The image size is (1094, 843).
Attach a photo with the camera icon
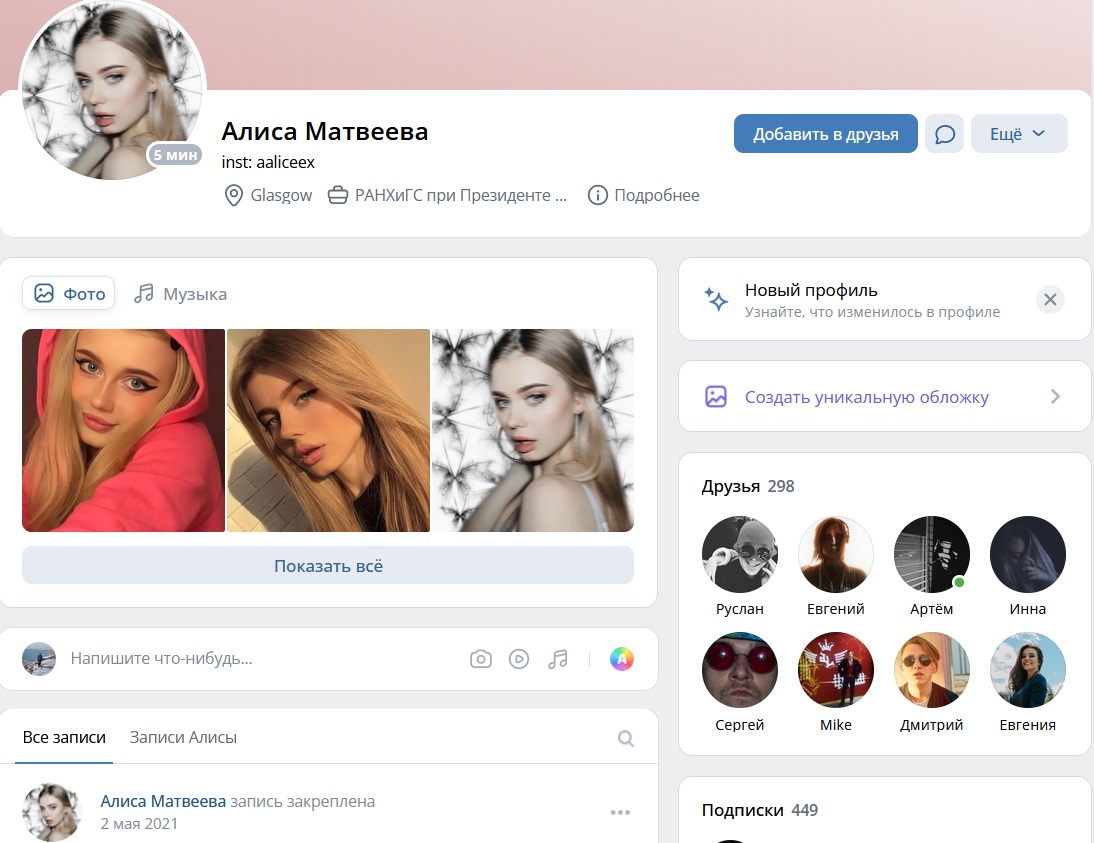[481, 659]
